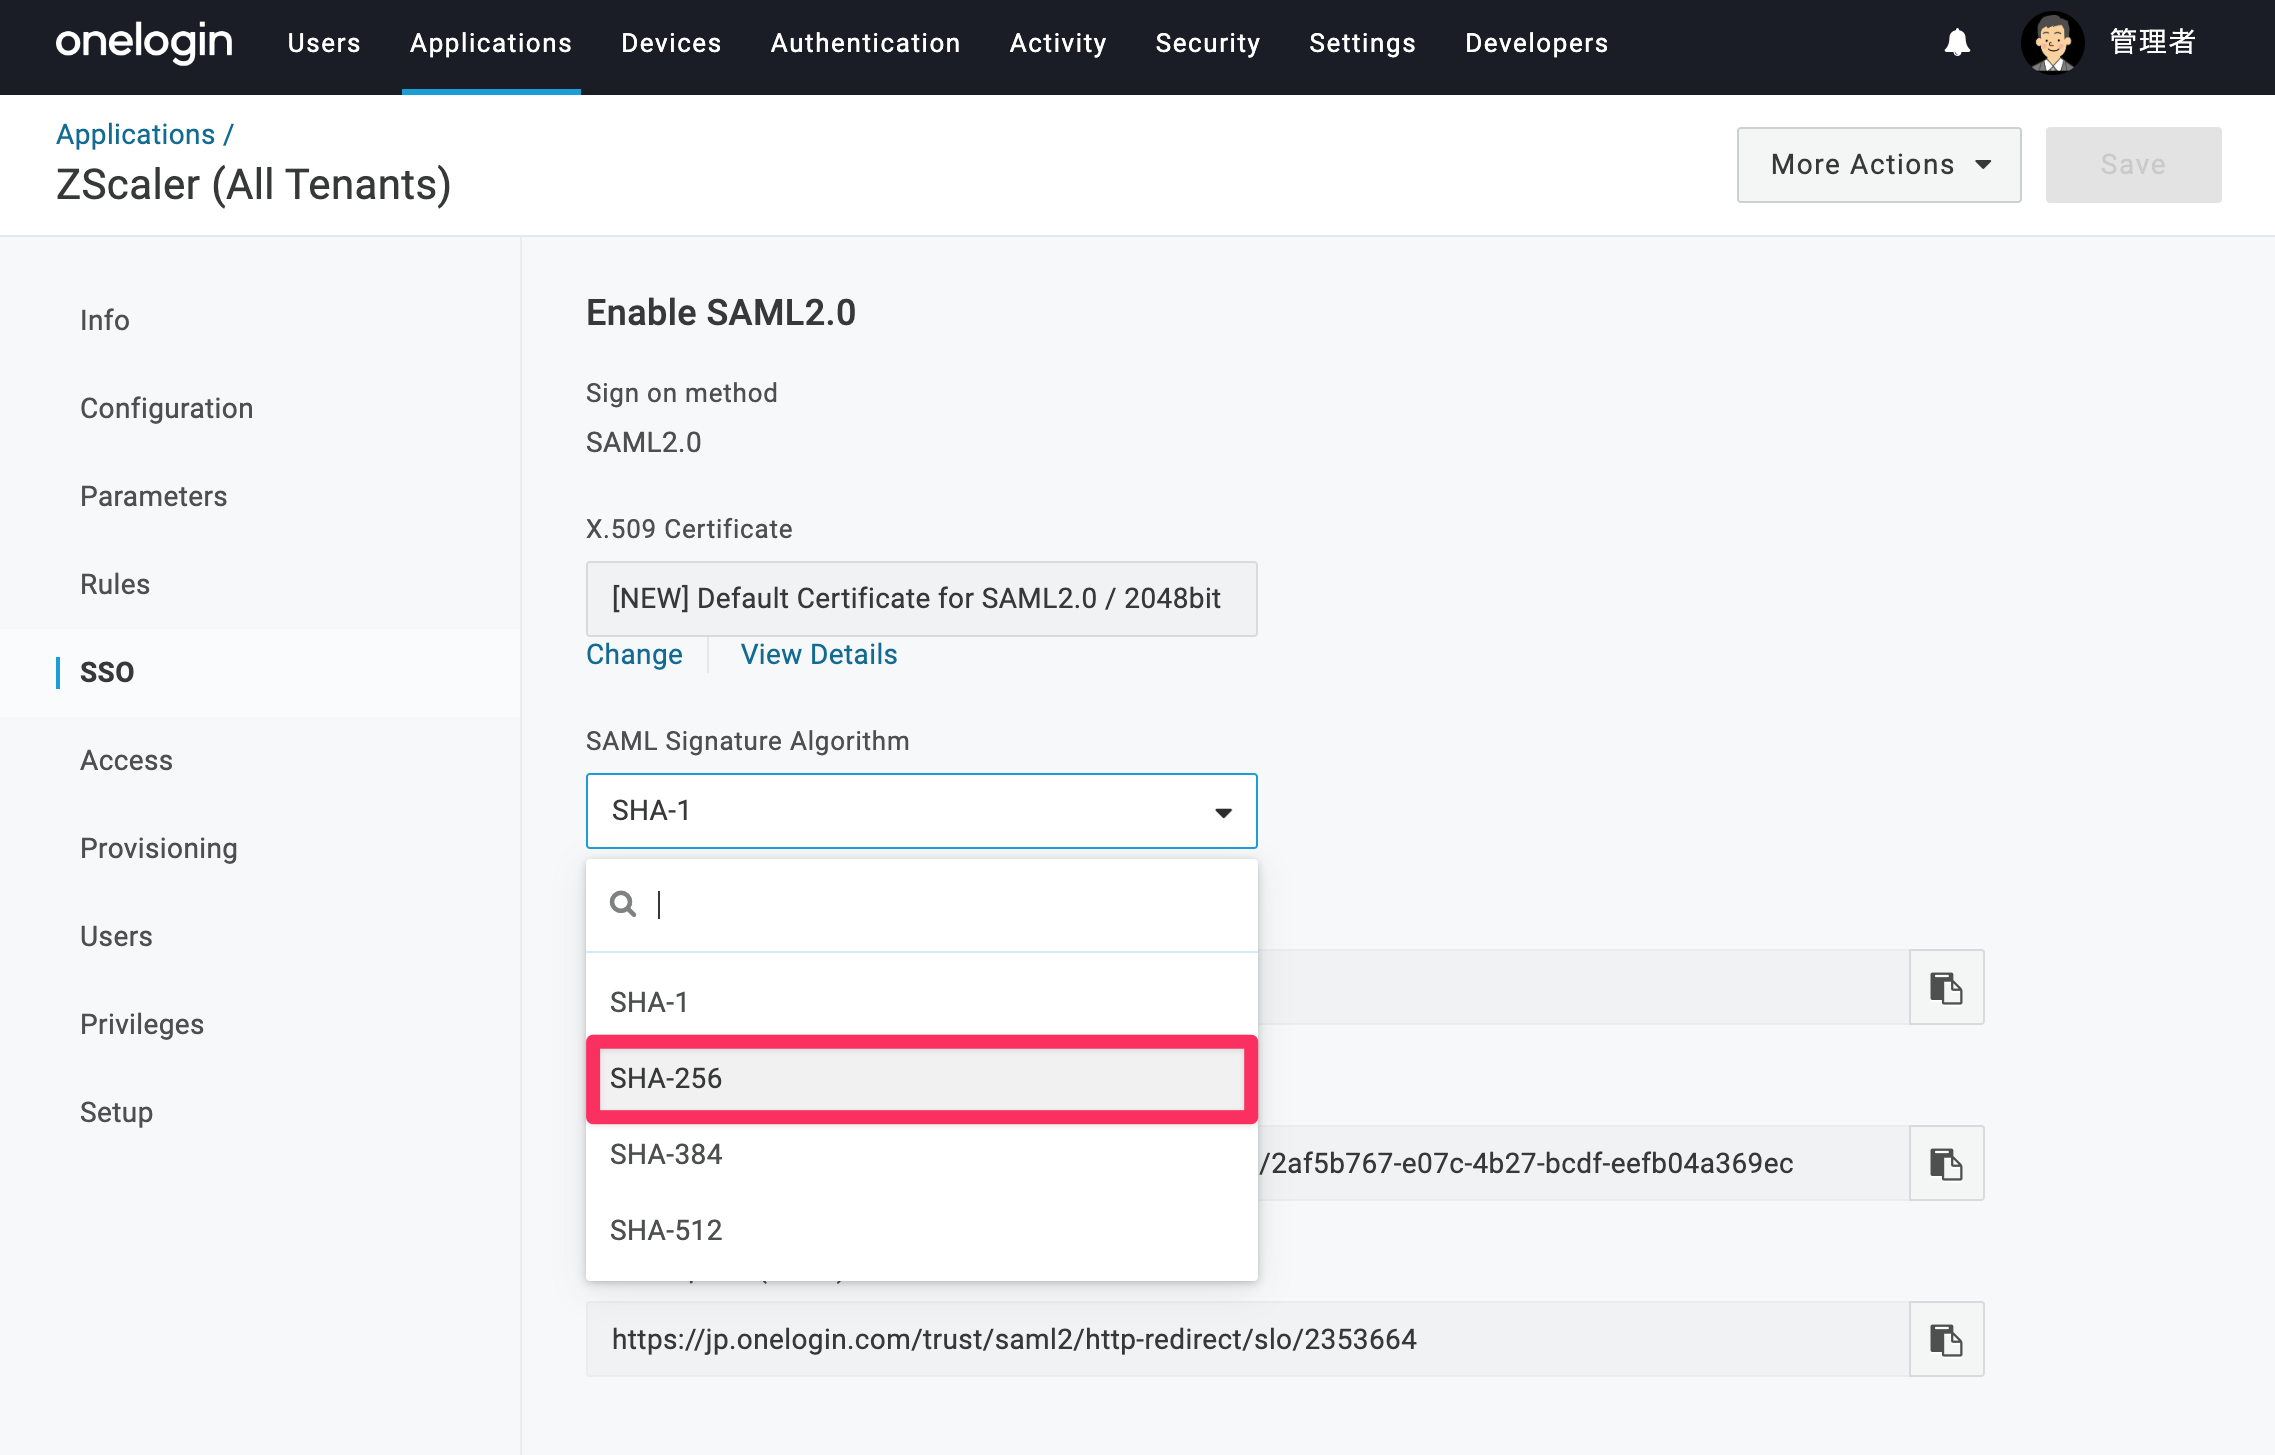The width and height of the screenshot is (2275, 1455).
Task: Open the Authentication top menu
Action: point(865,43)
